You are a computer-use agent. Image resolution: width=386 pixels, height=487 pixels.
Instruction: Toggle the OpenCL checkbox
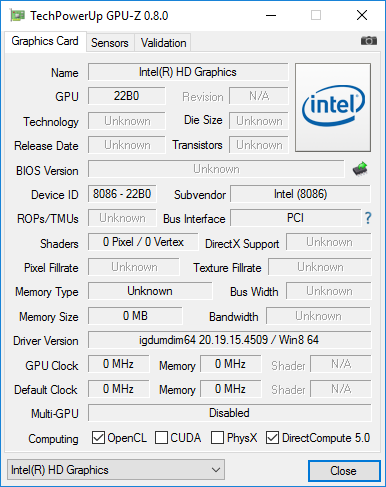[x=98, y=438]
